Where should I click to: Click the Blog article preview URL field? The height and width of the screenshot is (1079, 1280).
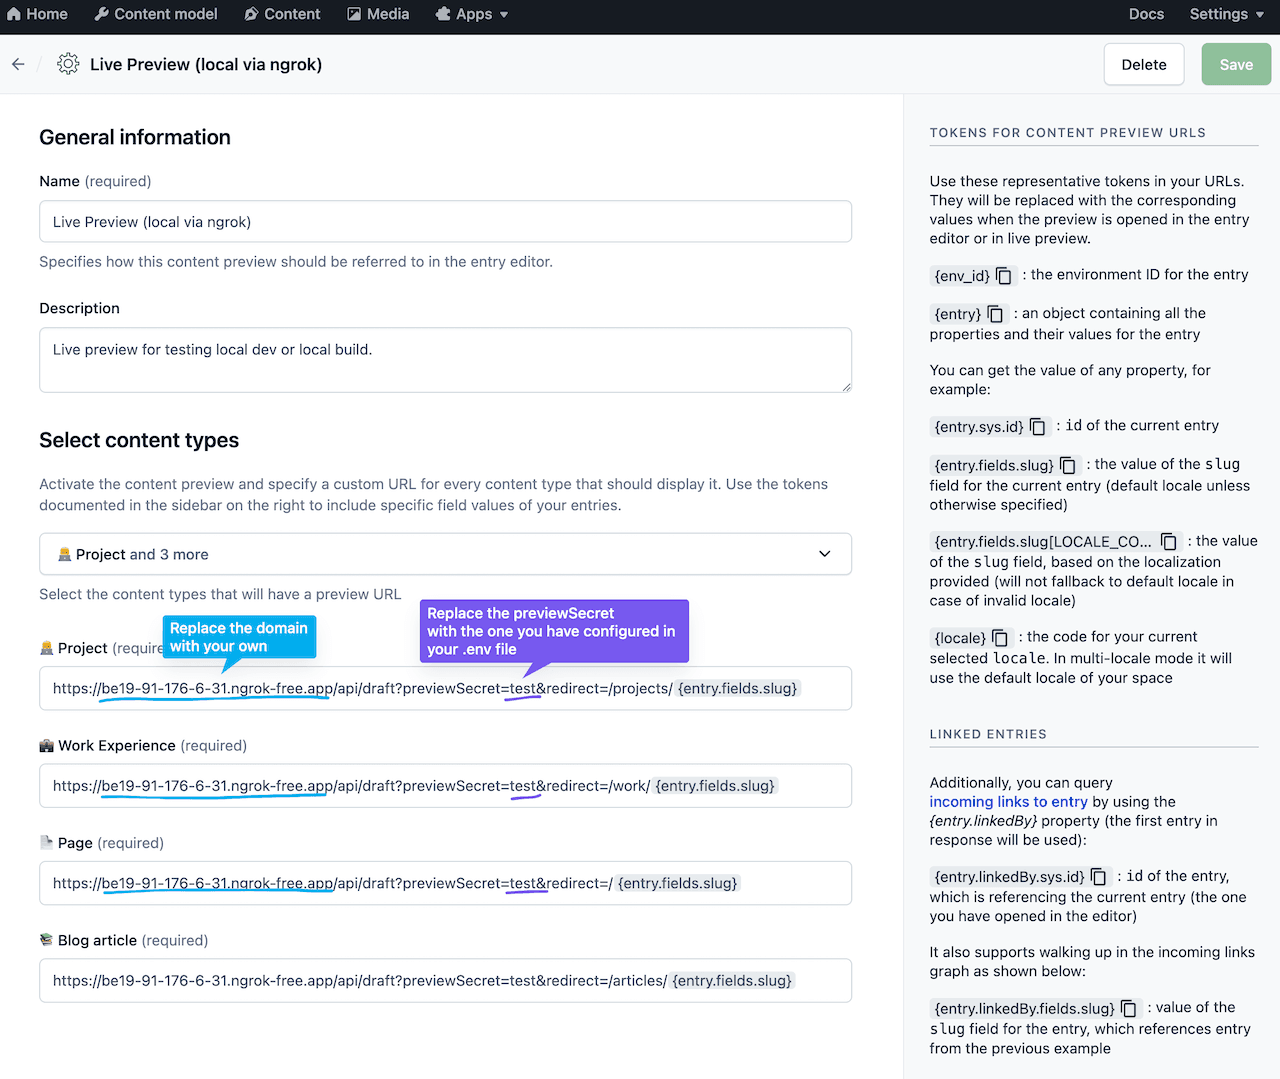coord(445,981)
